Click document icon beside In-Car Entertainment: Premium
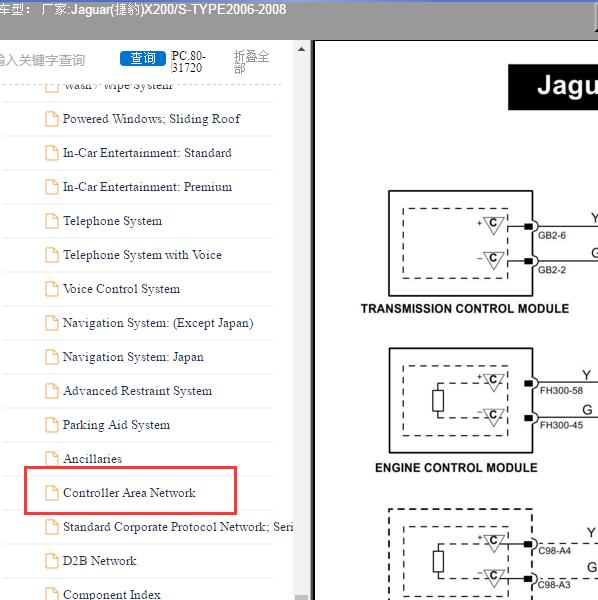The height and width of the screenshot is (600, 598). pos(52,187)
